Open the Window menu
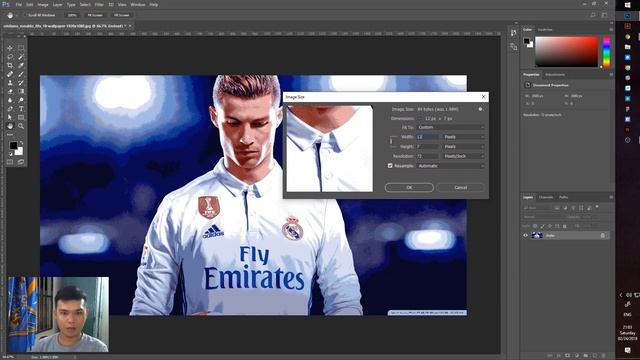This screenshot has width=640, height=360. point(138,4)
